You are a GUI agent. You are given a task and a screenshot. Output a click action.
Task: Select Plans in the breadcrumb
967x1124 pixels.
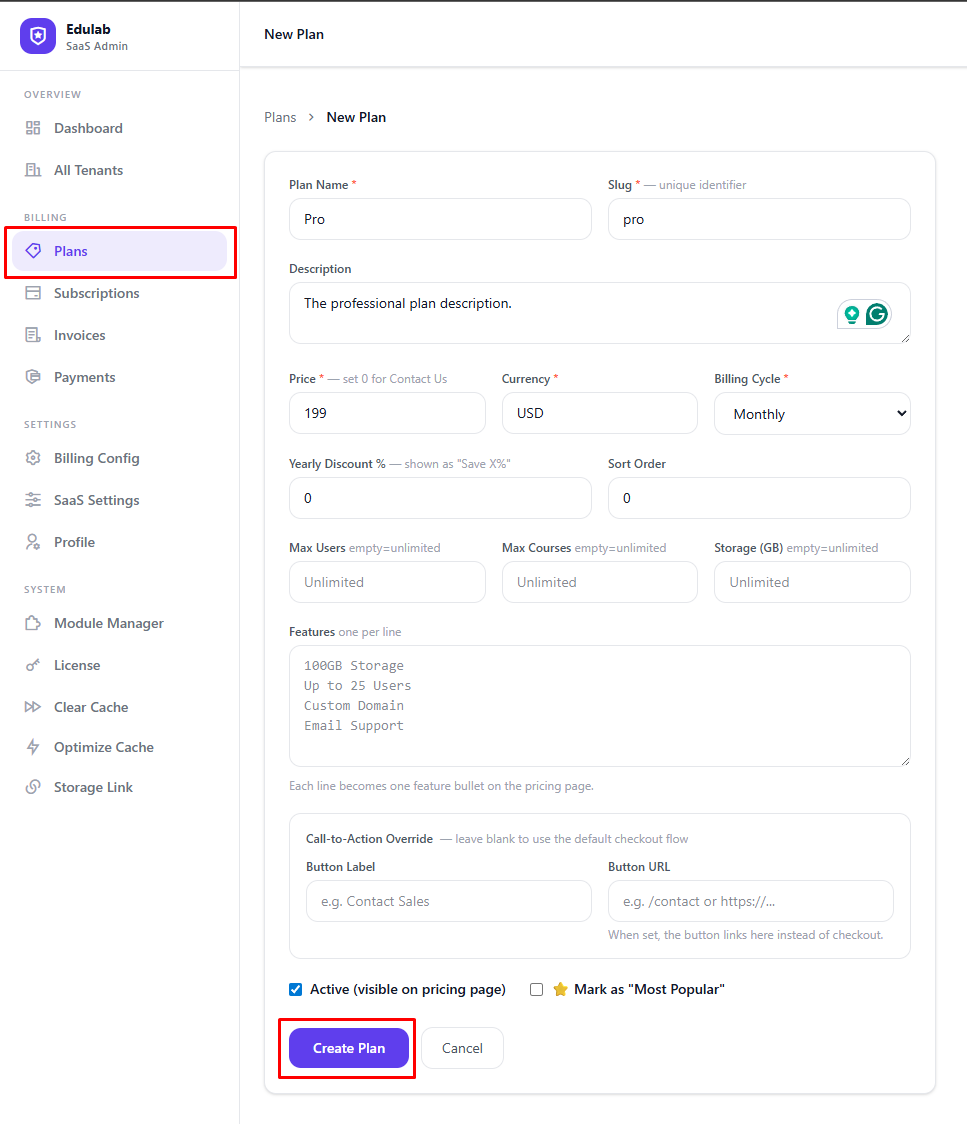coord(280,117)
